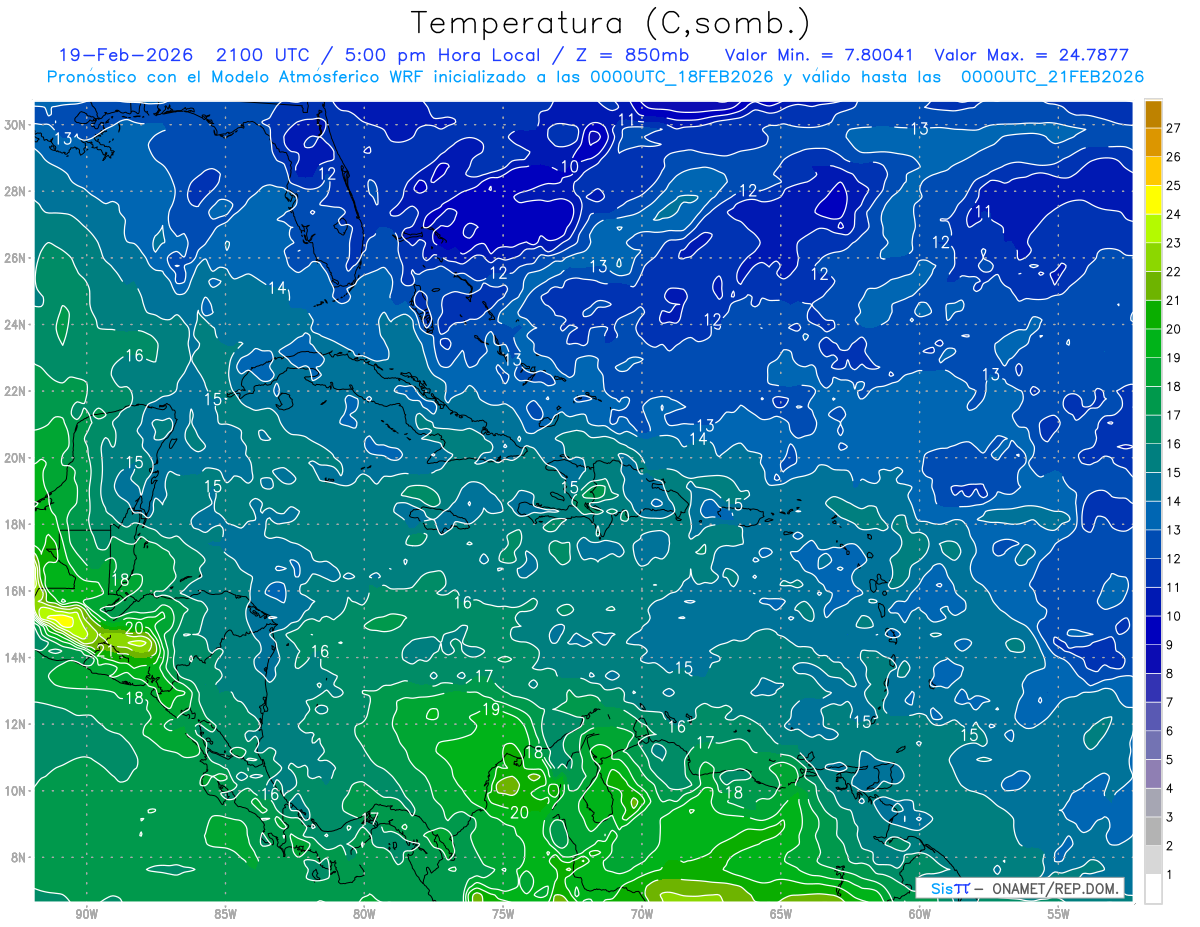Click the "65W" longitude label

click(781, 914)
